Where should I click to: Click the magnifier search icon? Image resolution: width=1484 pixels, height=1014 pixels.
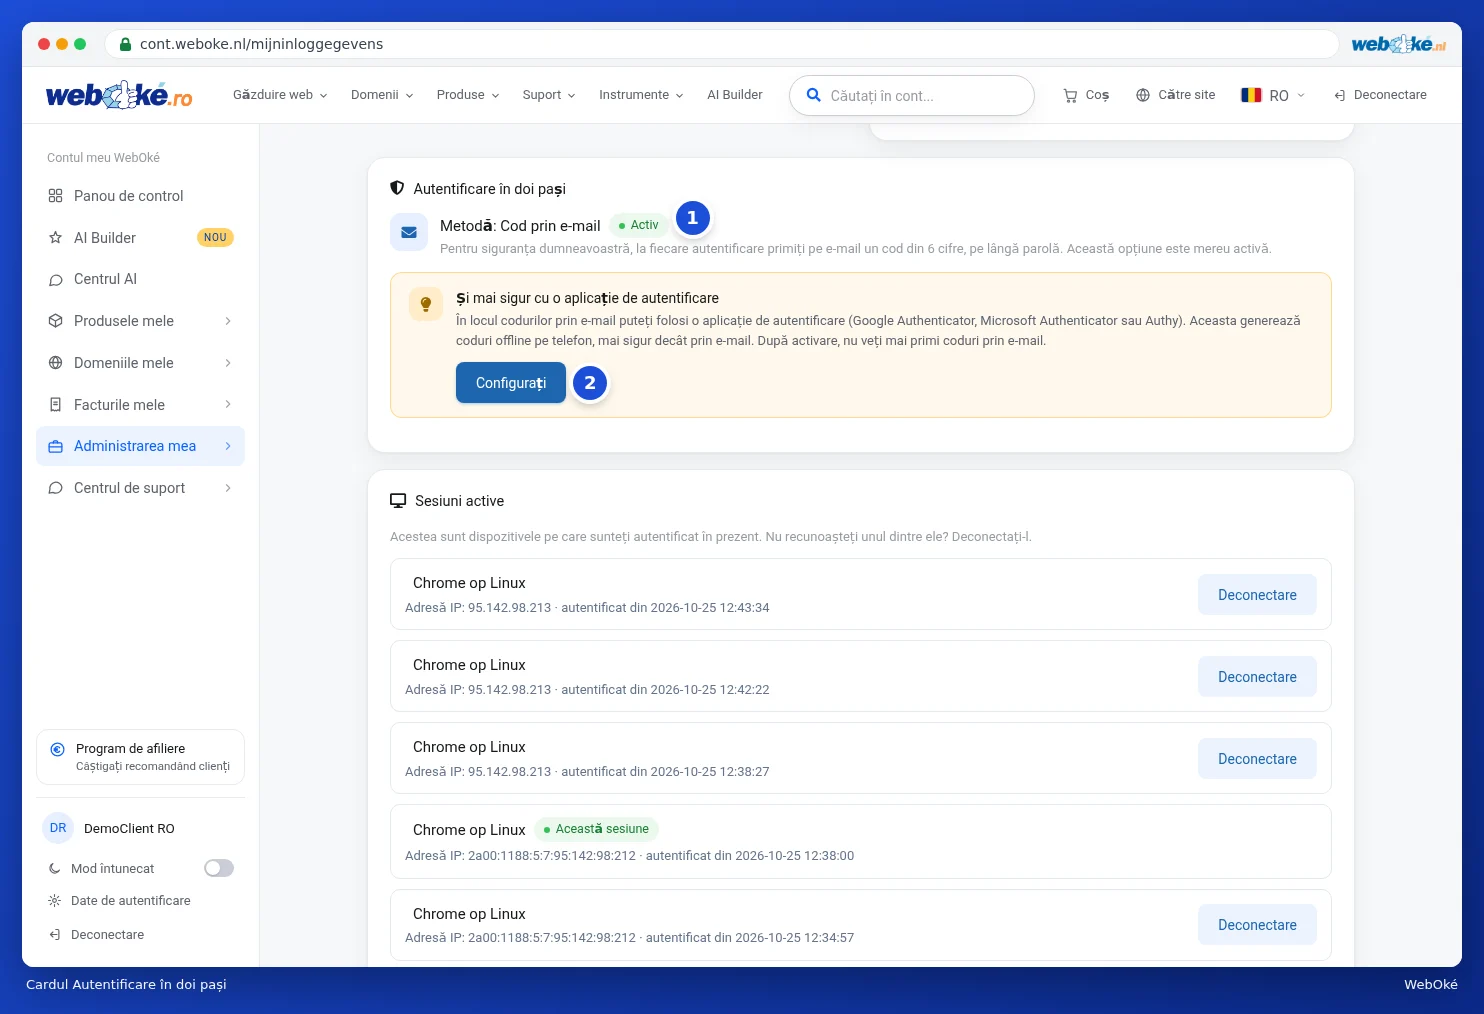[814, 95]
